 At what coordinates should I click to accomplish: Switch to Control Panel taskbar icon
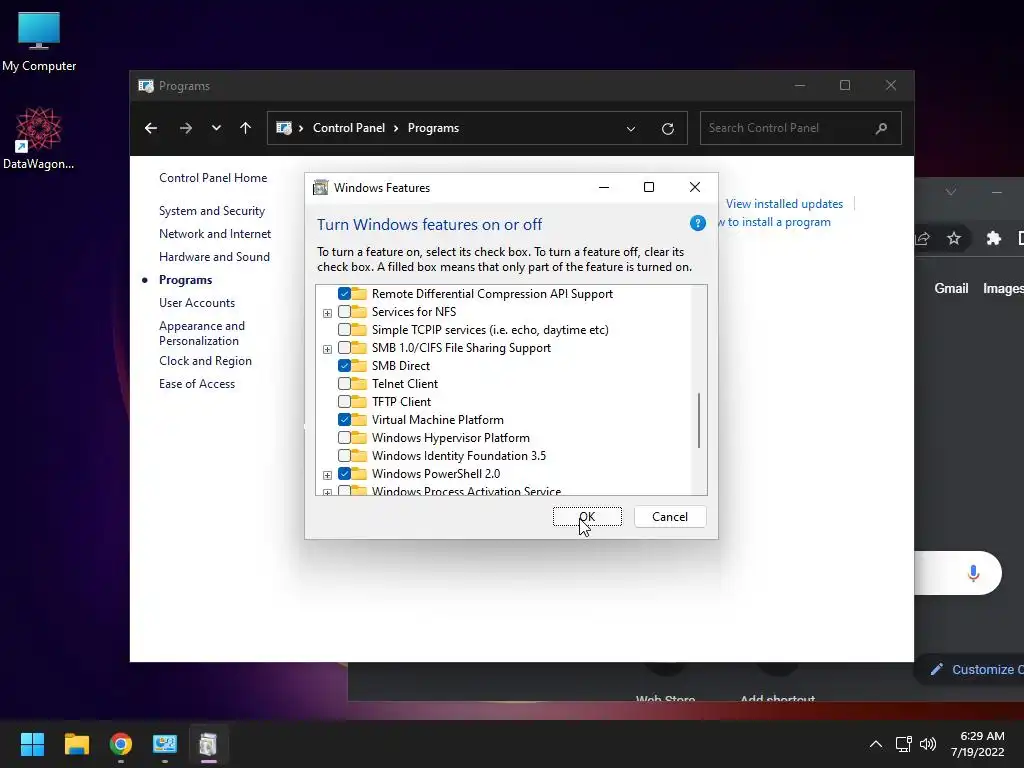(x=165, y=744)
